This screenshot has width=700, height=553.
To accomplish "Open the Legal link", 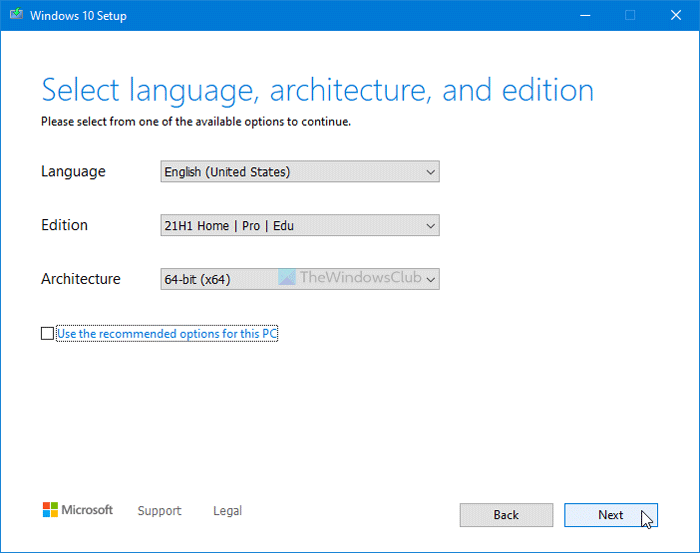I will (227, 511).
